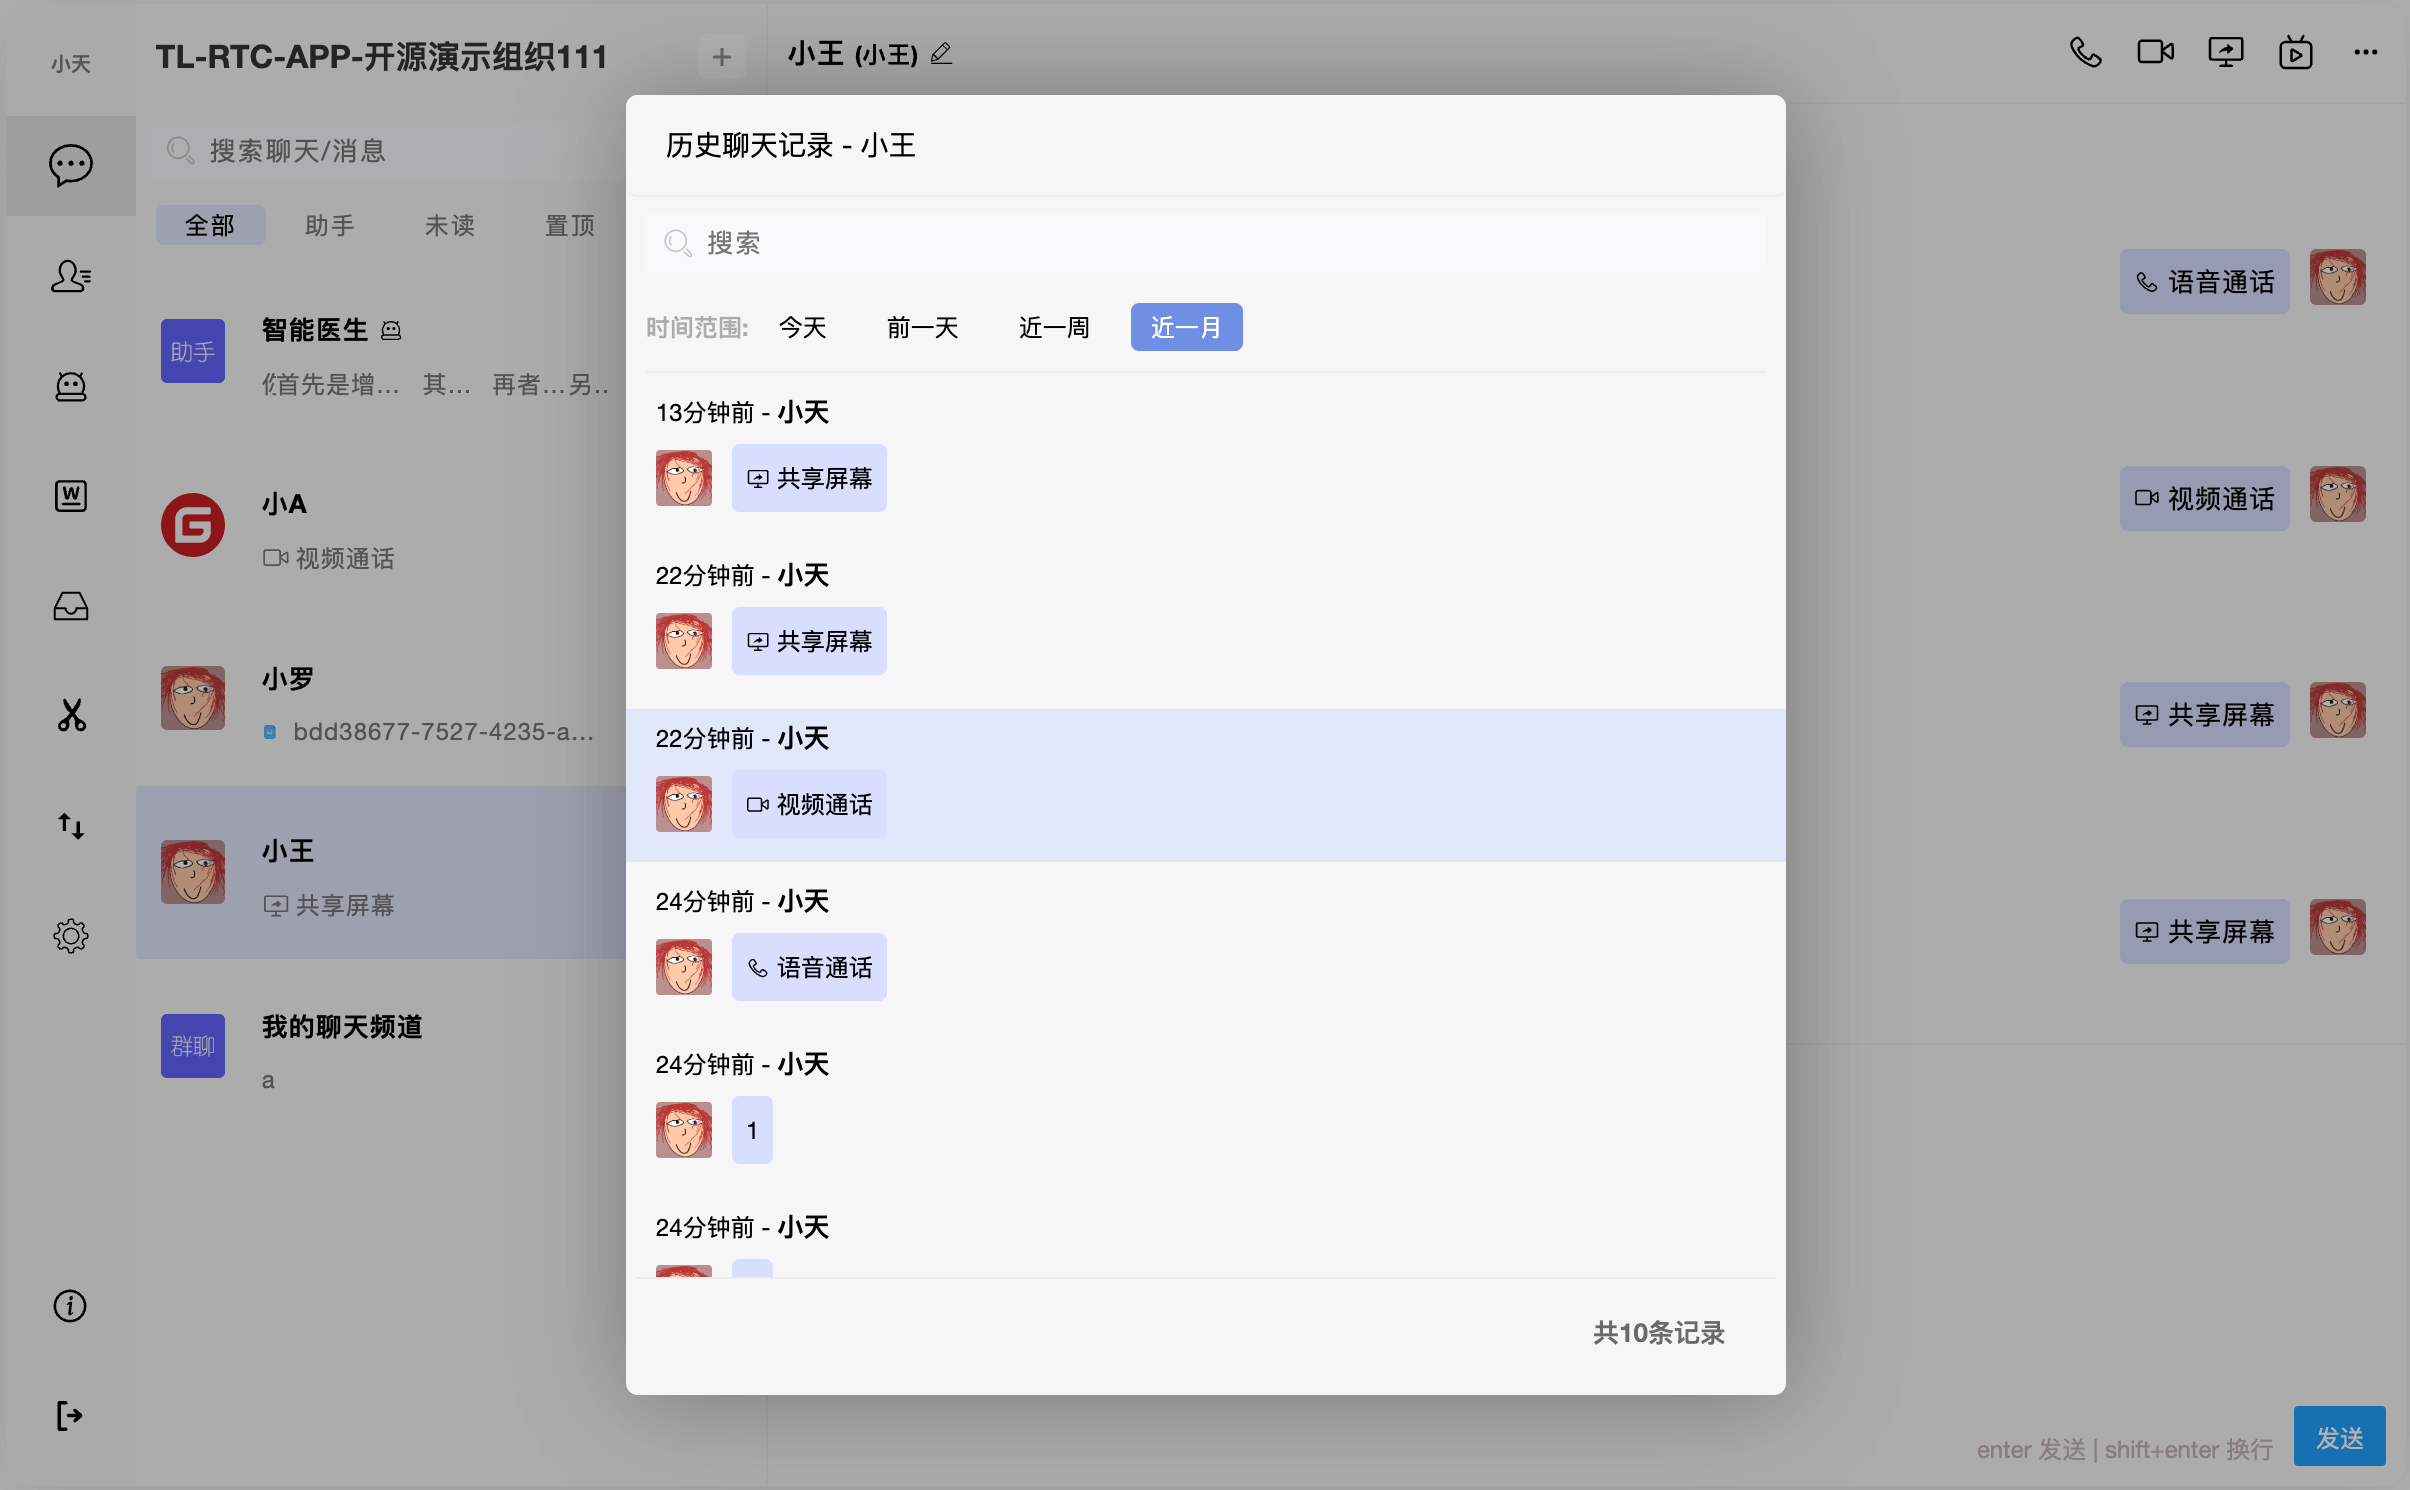Switch to the 助手 chat tab
This screenshot has height=1490, width=2410.
point(329,225)
